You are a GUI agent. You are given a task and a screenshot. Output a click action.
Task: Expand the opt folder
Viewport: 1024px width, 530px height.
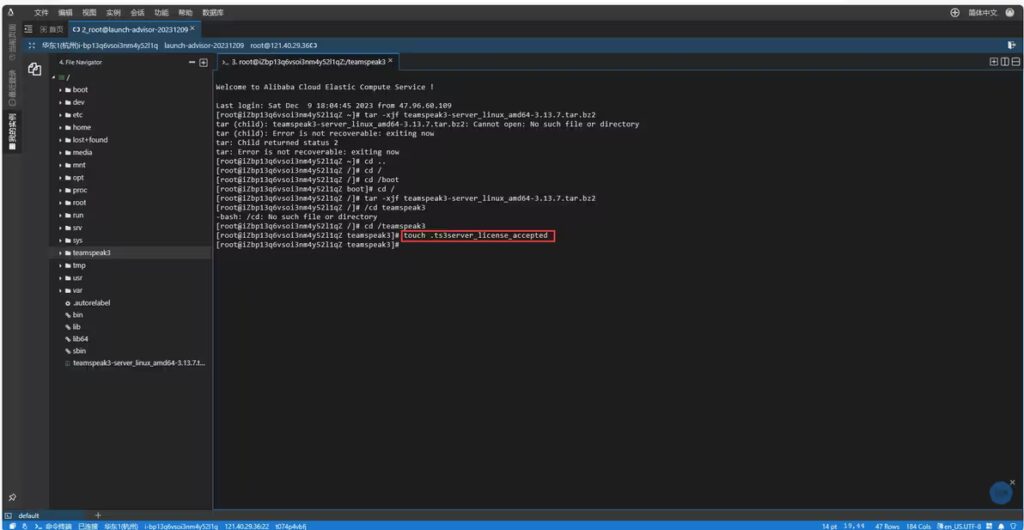[60, 178]
